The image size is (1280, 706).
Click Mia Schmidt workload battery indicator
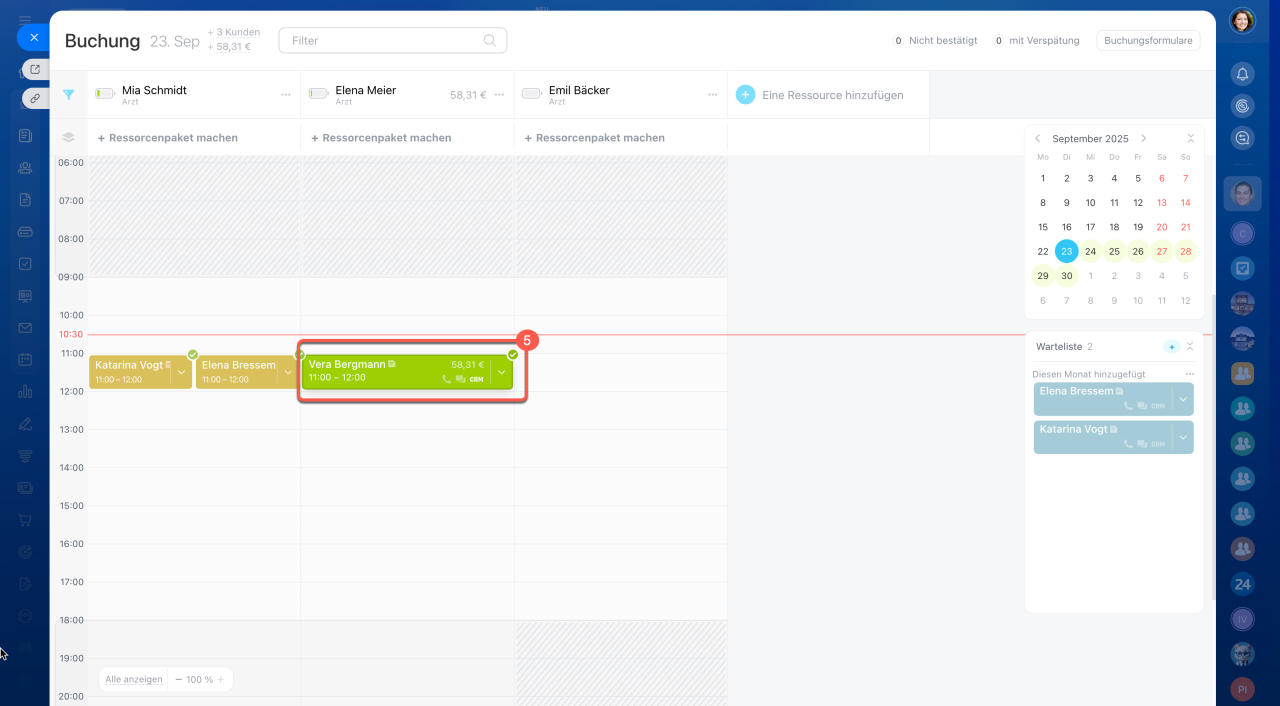[105, 94]
